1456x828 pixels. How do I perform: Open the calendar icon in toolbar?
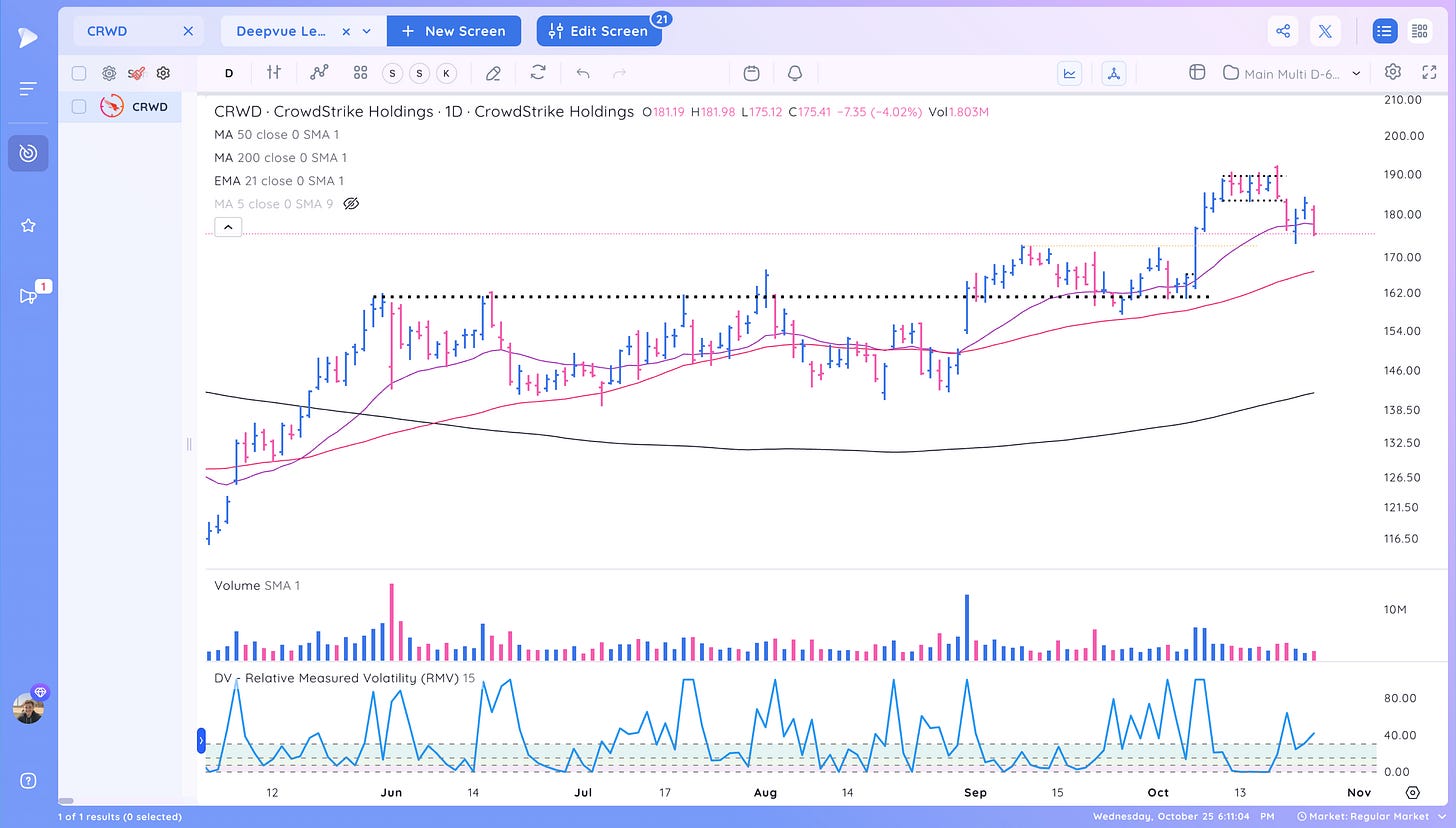click(x=752, y=73)
